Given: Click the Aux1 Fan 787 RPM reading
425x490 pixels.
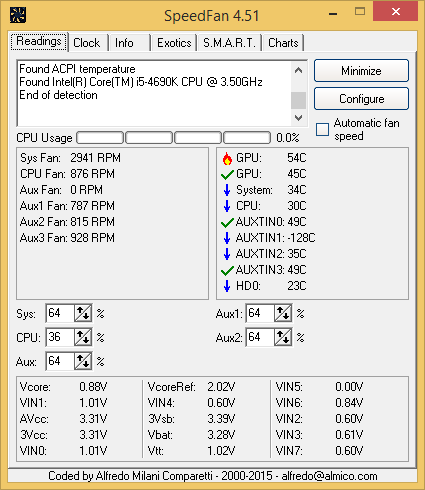Looking at the screenshot, I should pyautogui.click(x=67, y=206).
